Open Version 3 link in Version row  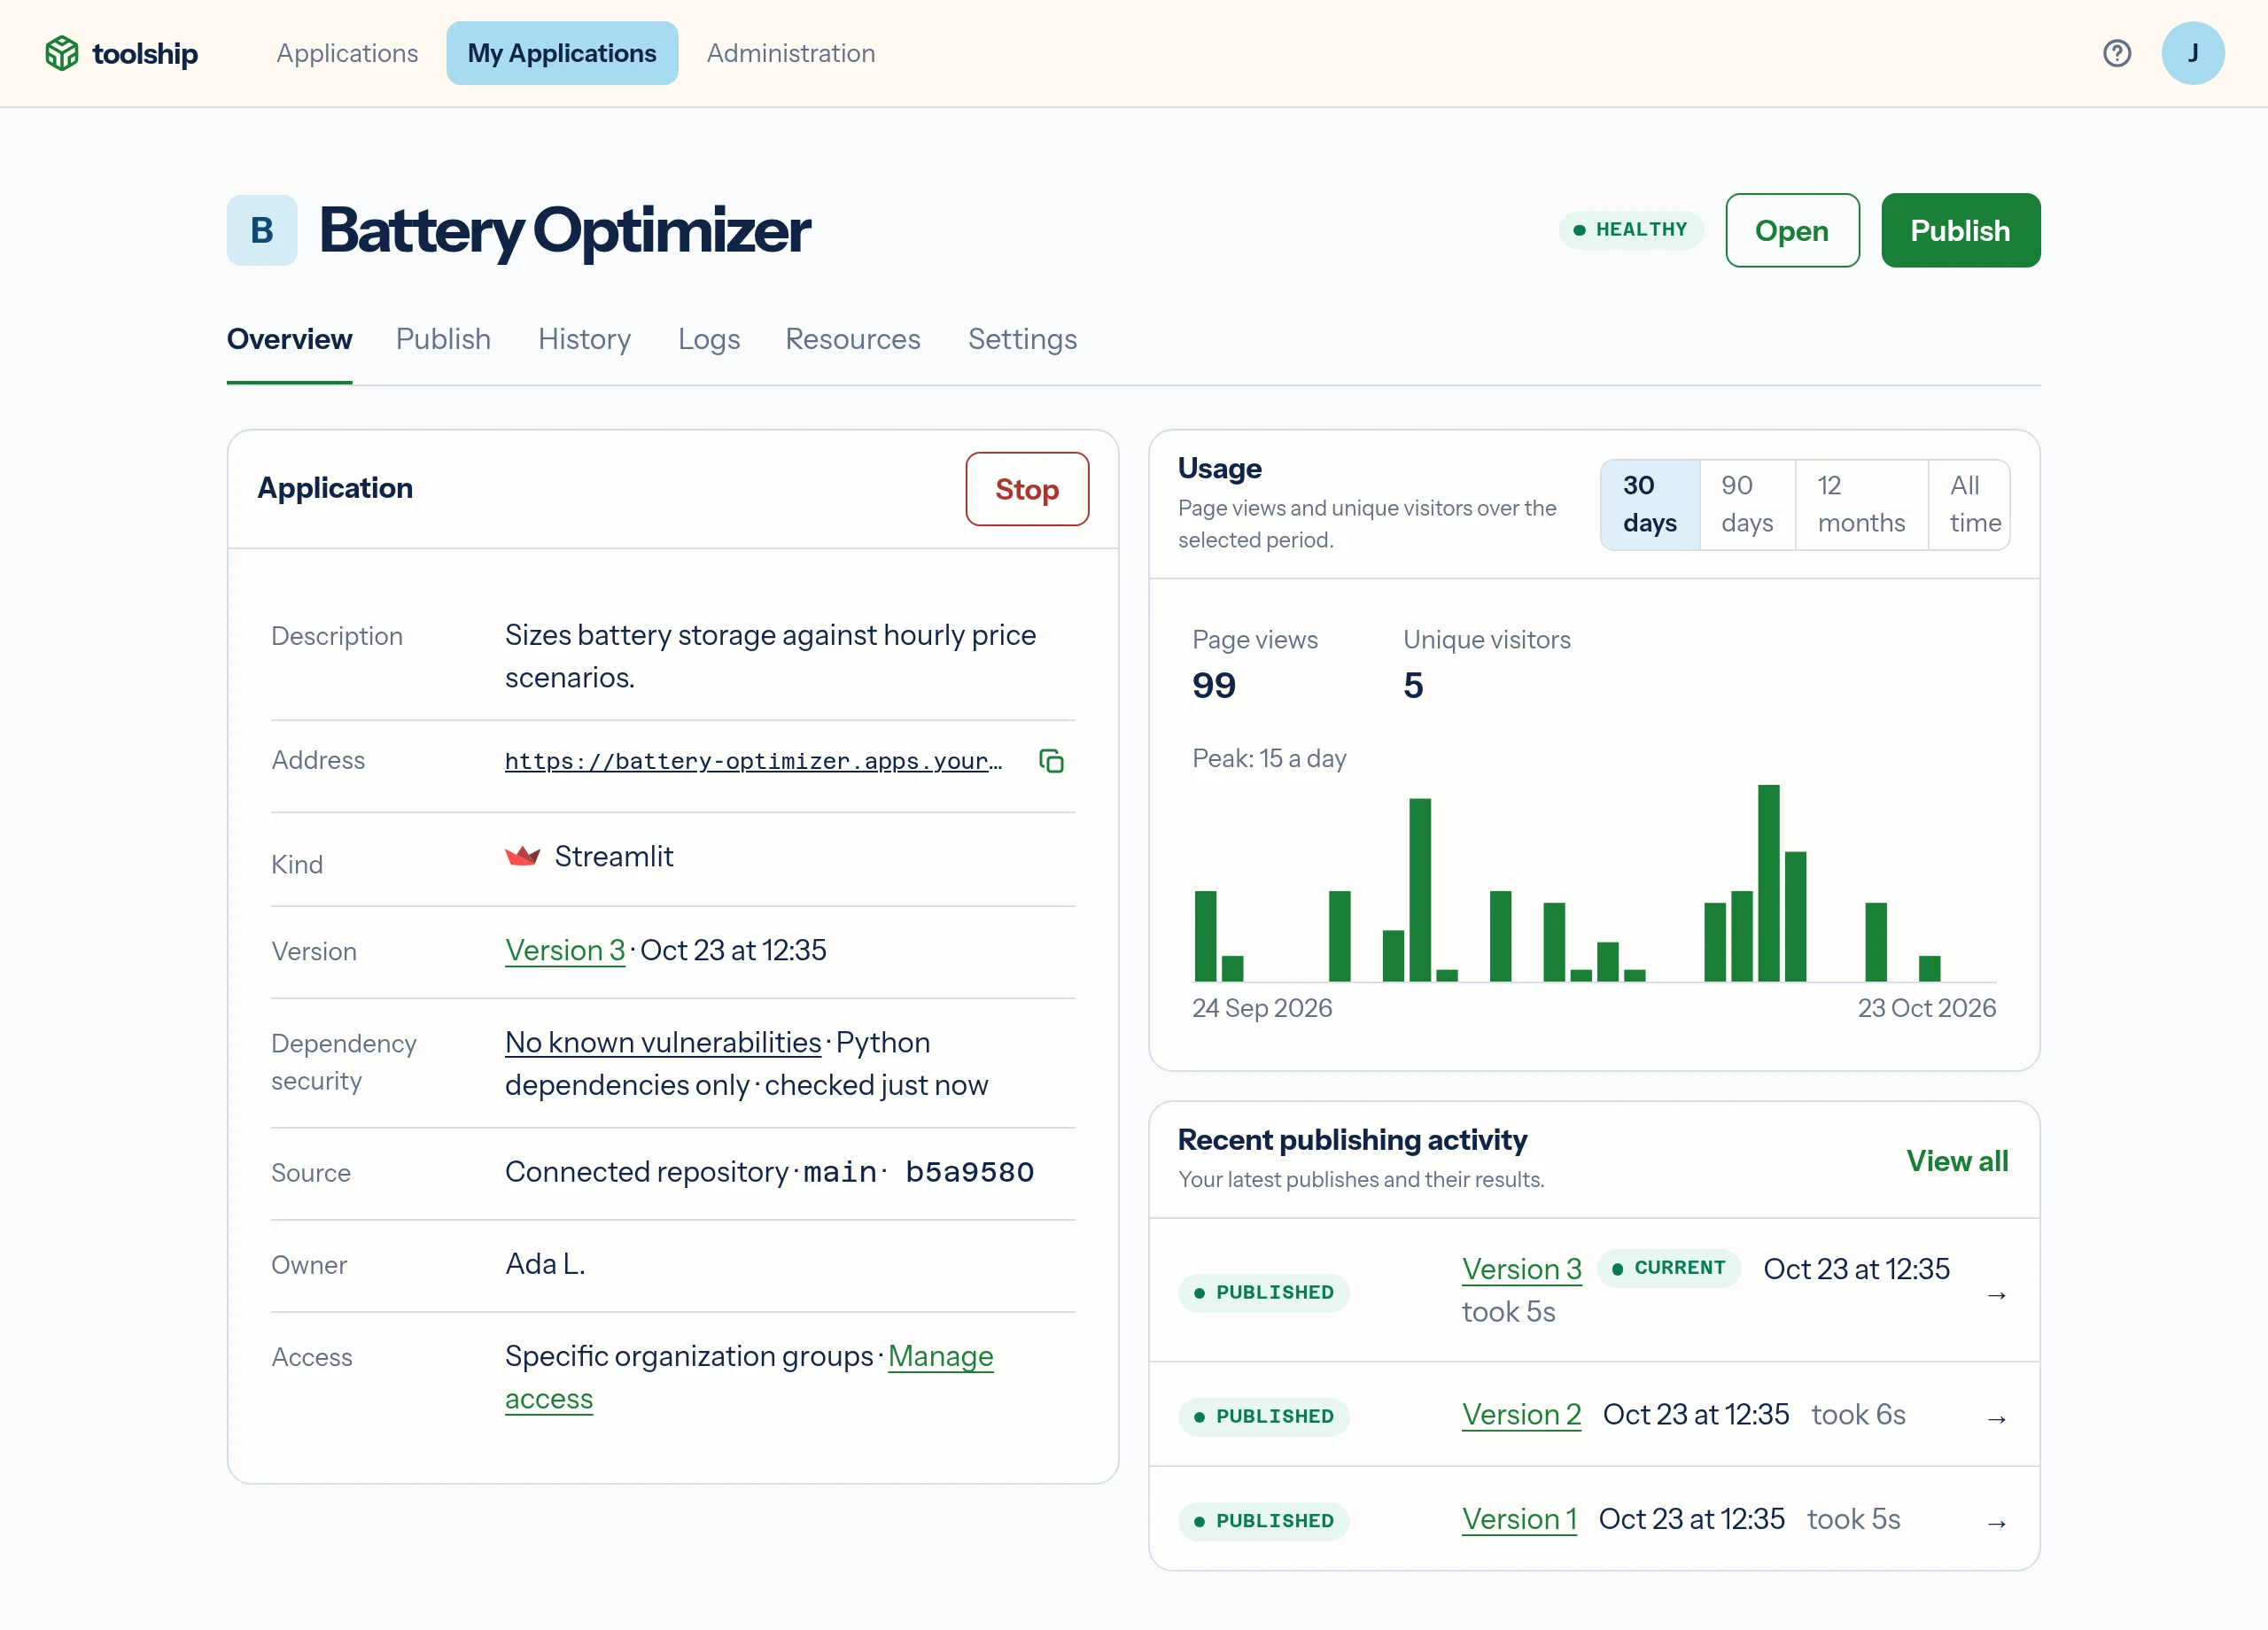point(565,950)
